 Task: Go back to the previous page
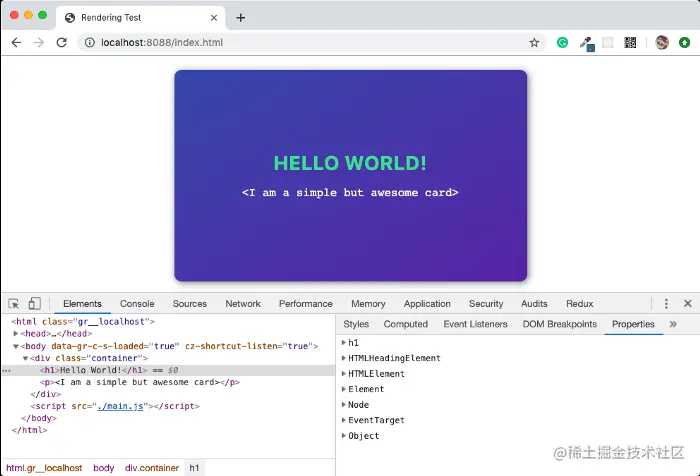(16, 42)
